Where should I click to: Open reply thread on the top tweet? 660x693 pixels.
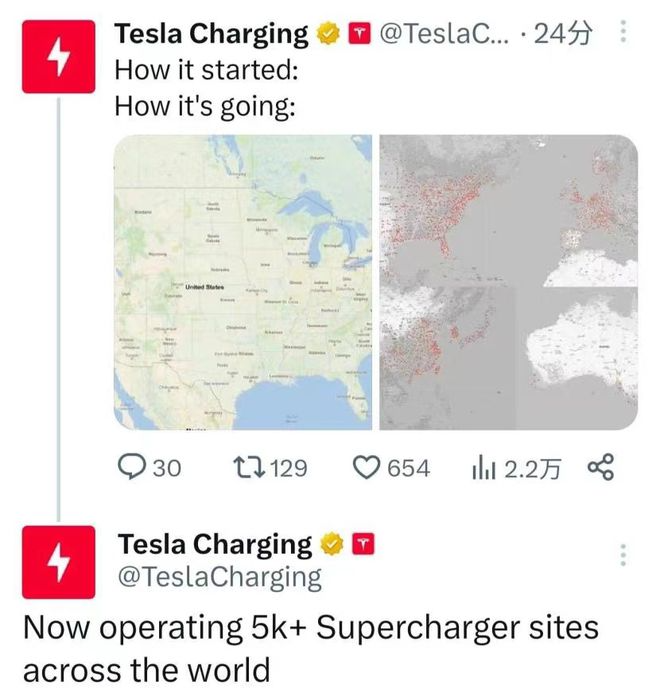(133, 468)
